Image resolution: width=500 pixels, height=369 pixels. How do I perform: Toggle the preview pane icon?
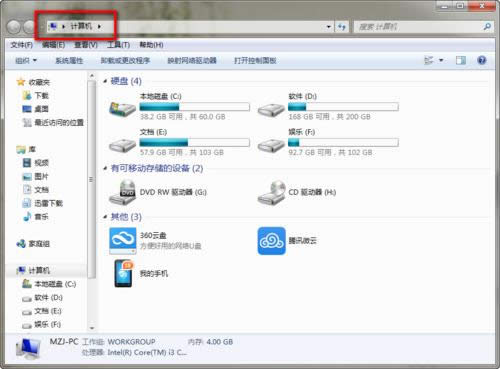point(461,60)
